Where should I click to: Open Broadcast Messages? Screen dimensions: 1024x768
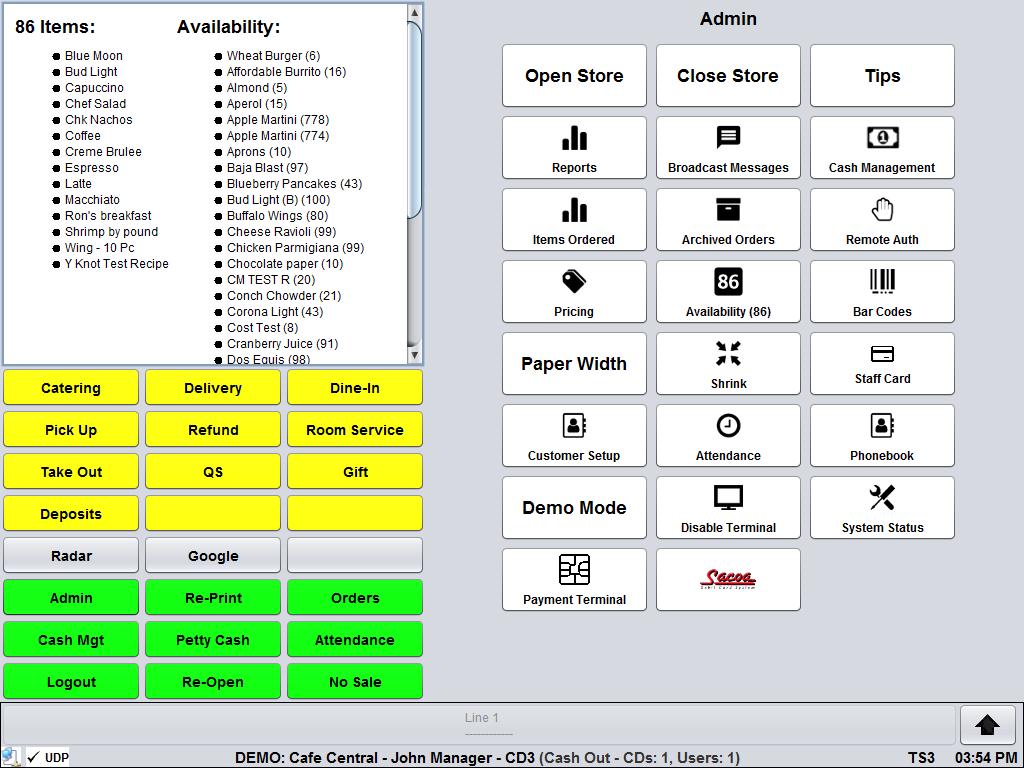pos(728,148)
